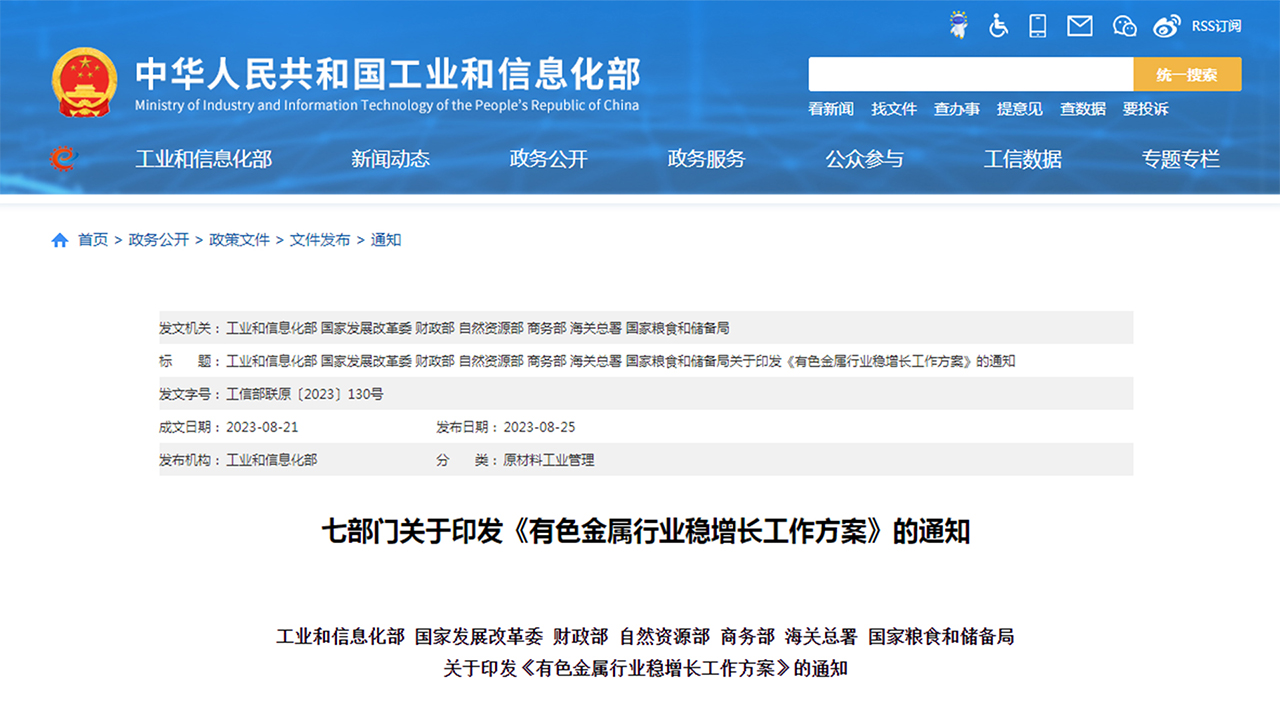This screenshot has width=1280, height=720.
Task: Open the mobile phone version icon
Action: click(1038, 26)
